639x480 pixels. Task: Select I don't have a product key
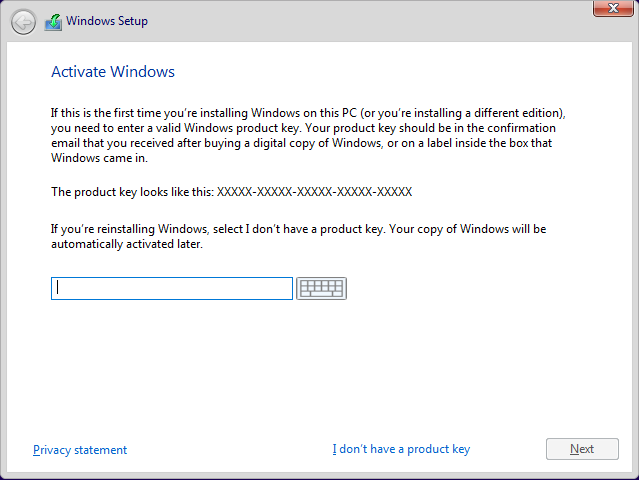(401, 449)
